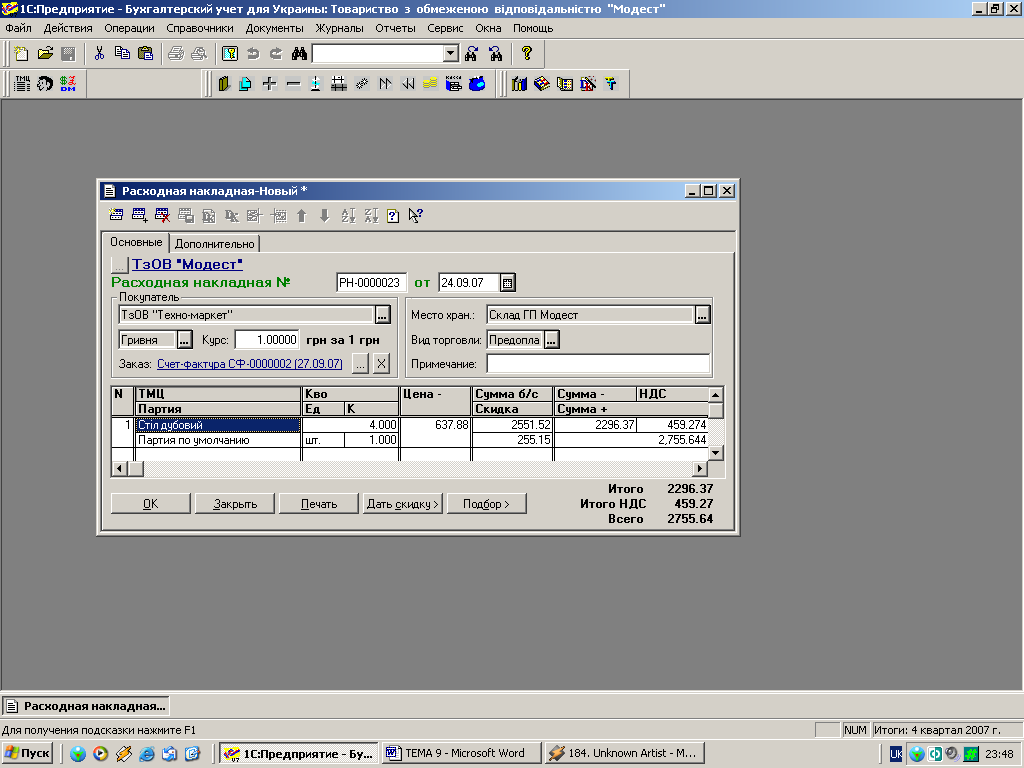Image resolution: width=1024 pixels, height=768 pixels.
Task: Open the ТМЦ list icon
Action: tap(22, 84)
